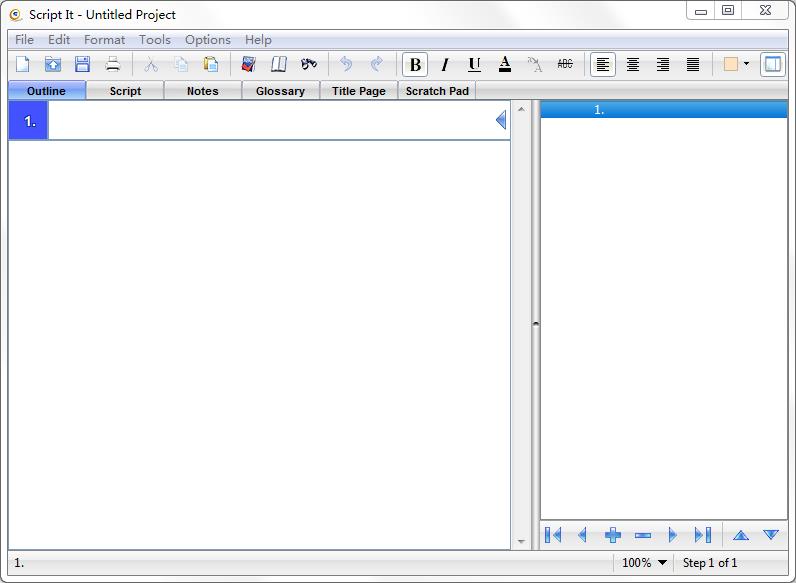Screen dimensions: 796x583
Task: Collapse step 1 with the blue left triangle
Action: click(501, 120)
